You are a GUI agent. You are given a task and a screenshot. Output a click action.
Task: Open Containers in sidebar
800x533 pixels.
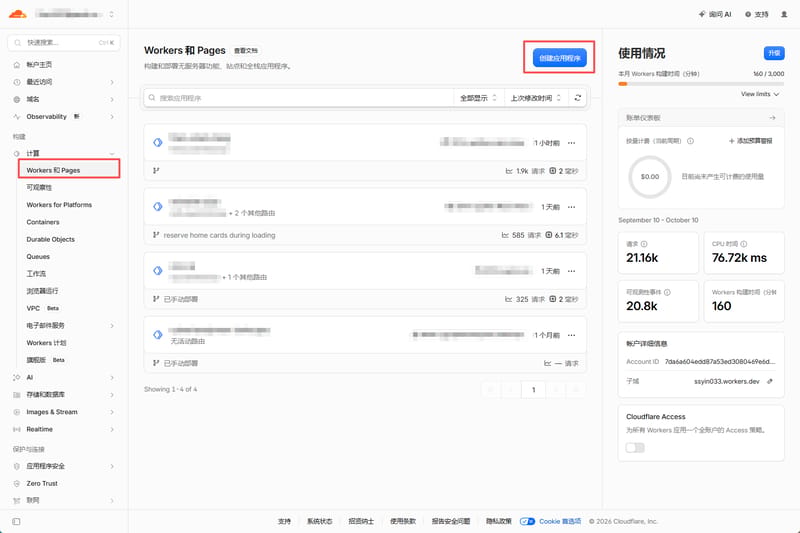tap(43, 222)
